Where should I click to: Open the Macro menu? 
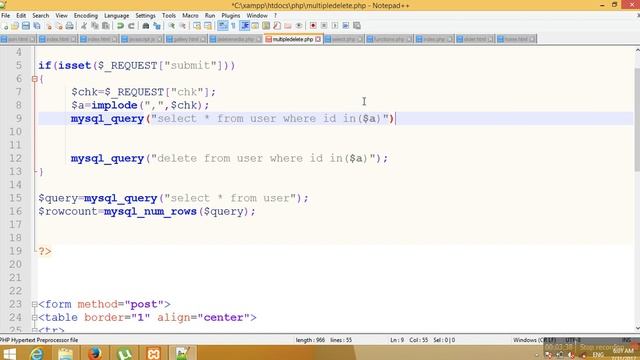[190, 16]
